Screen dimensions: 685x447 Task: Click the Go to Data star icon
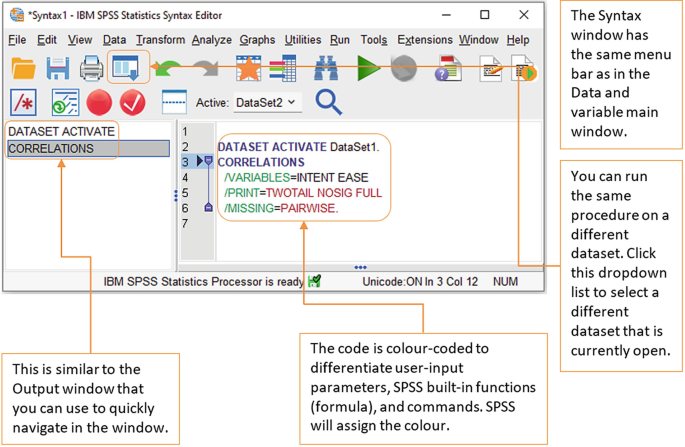coord(247,68)
